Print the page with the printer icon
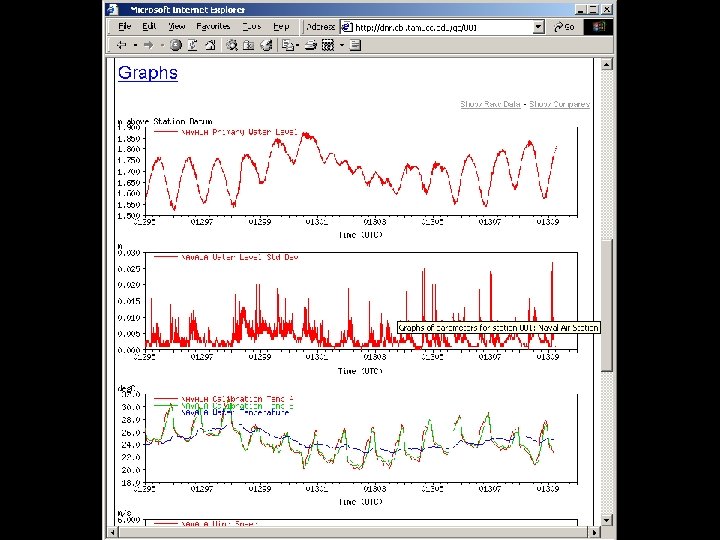Viewport: 720px width, 540px height. tap(310, 45)
